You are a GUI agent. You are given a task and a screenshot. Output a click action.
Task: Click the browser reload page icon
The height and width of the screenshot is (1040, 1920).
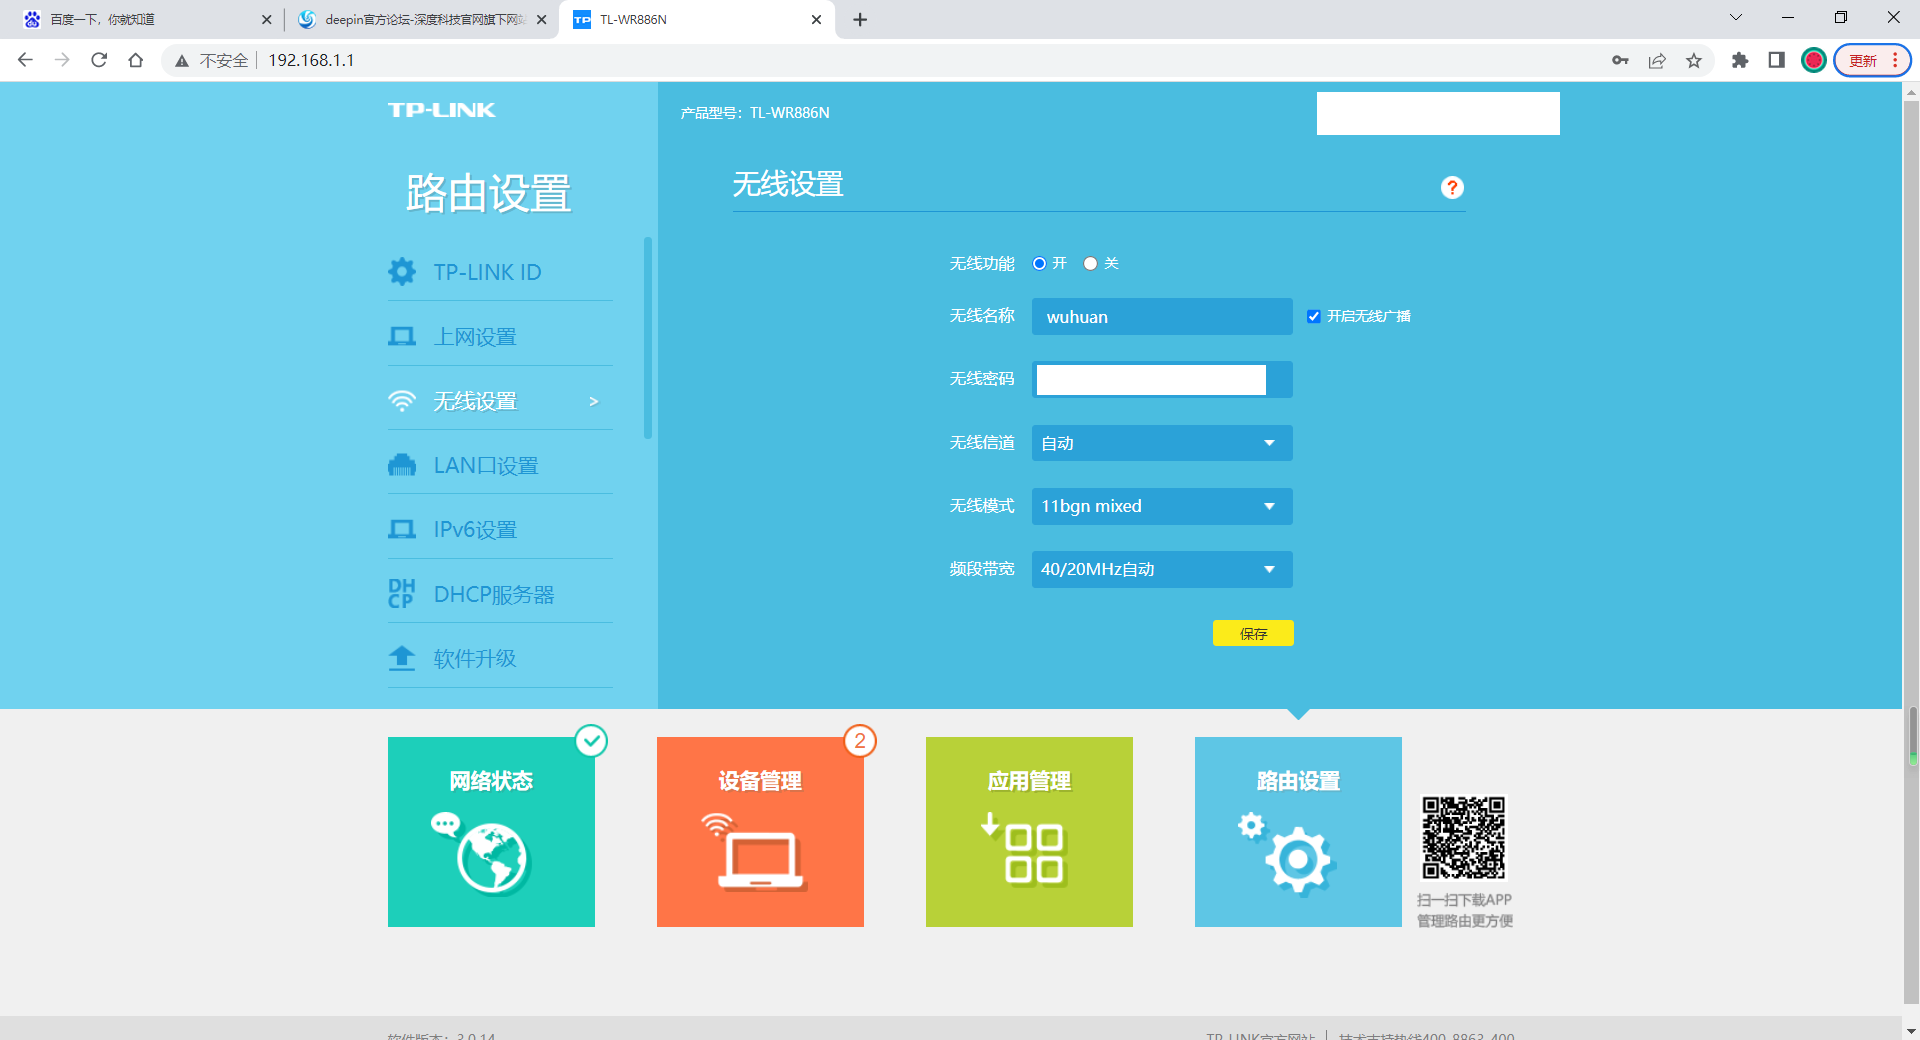tap(99, 60)
